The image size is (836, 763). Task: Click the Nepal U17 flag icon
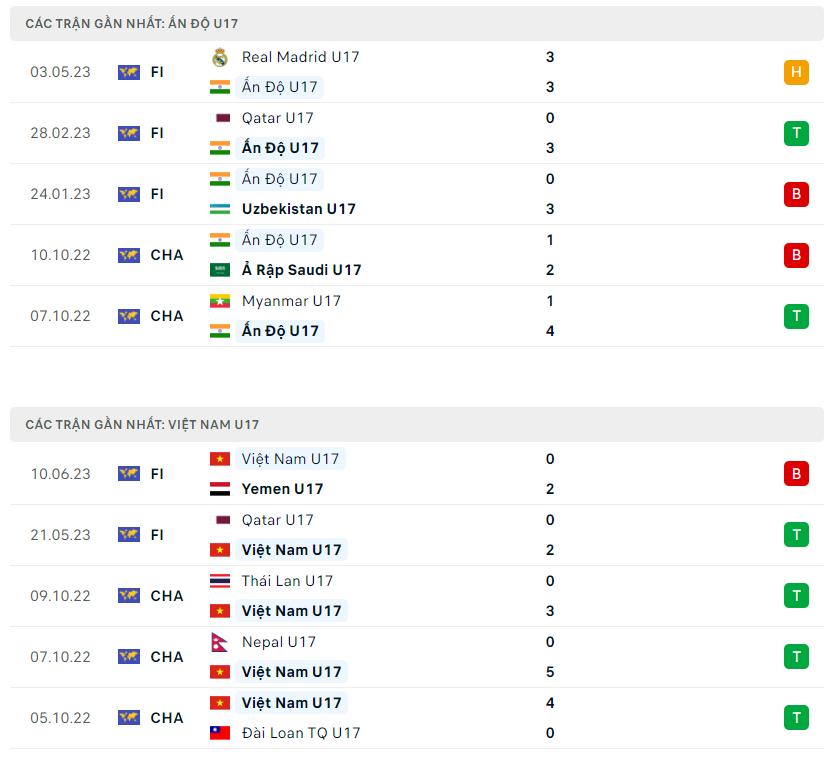point(220,642)
